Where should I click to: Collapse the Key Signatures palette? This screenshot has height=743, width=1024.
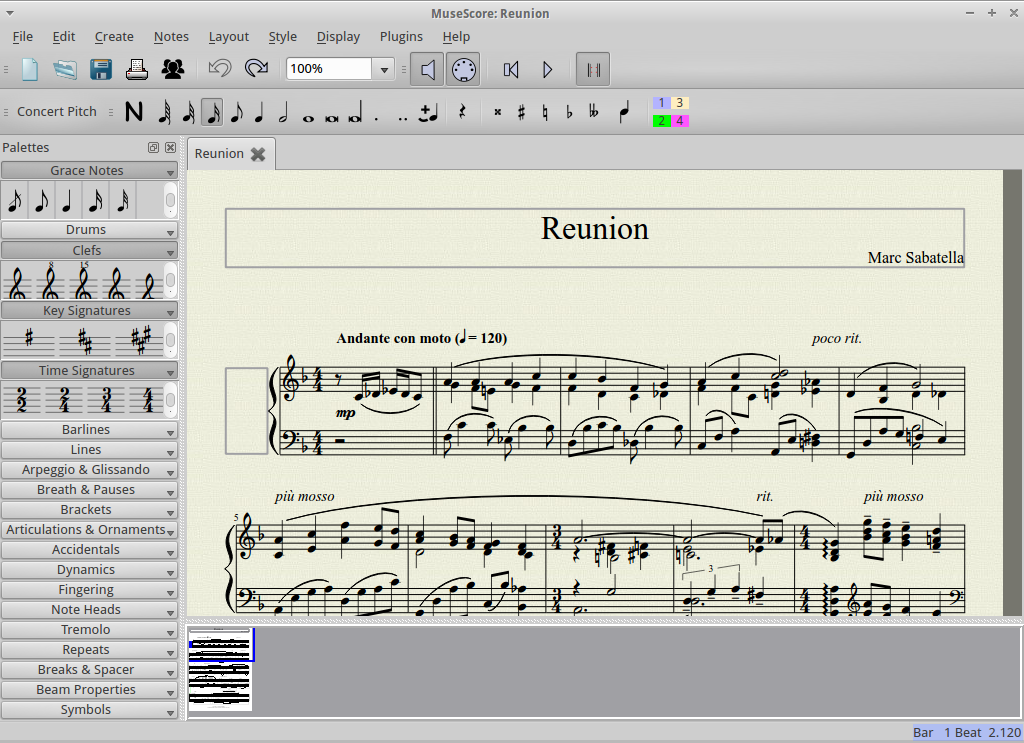89,311
